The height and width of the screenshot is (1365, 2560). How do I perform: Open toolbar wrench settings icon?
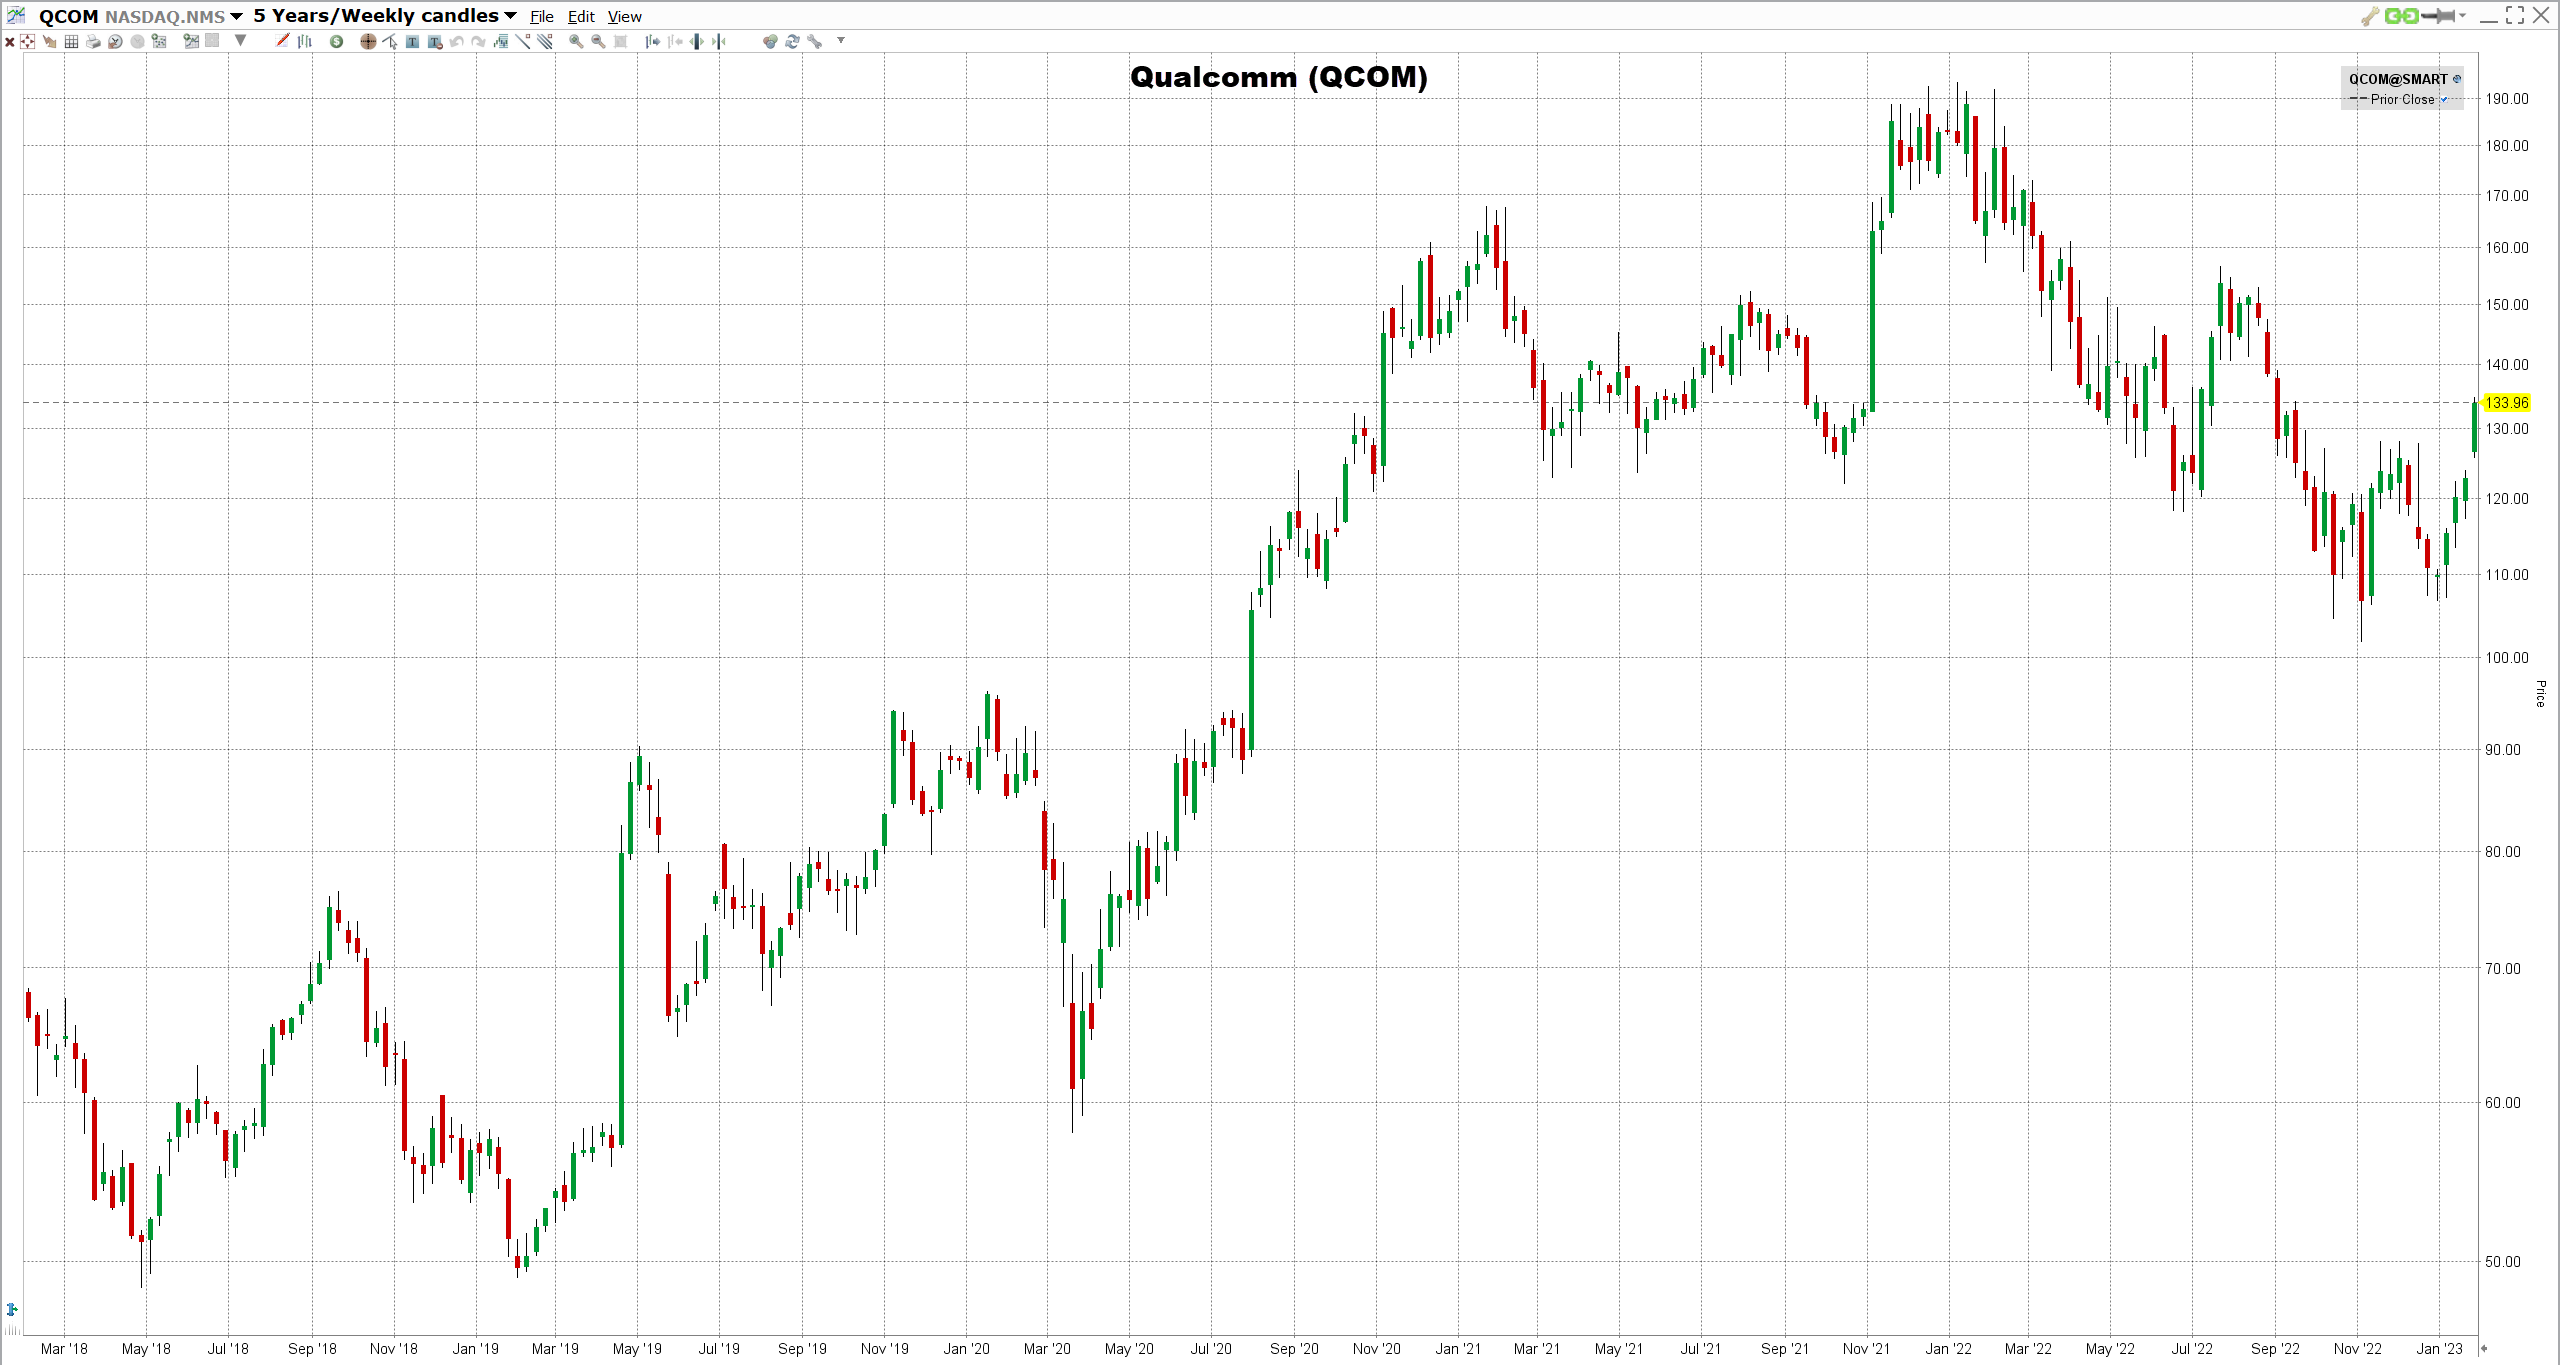click(x=814, y=41)
